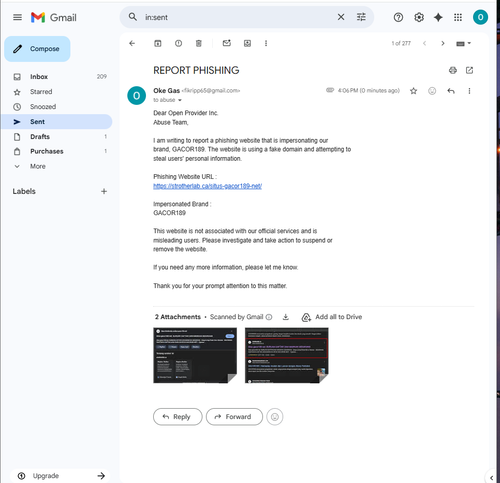Open the Settings gear icon
500x483 pixels.
coord(419,17)
